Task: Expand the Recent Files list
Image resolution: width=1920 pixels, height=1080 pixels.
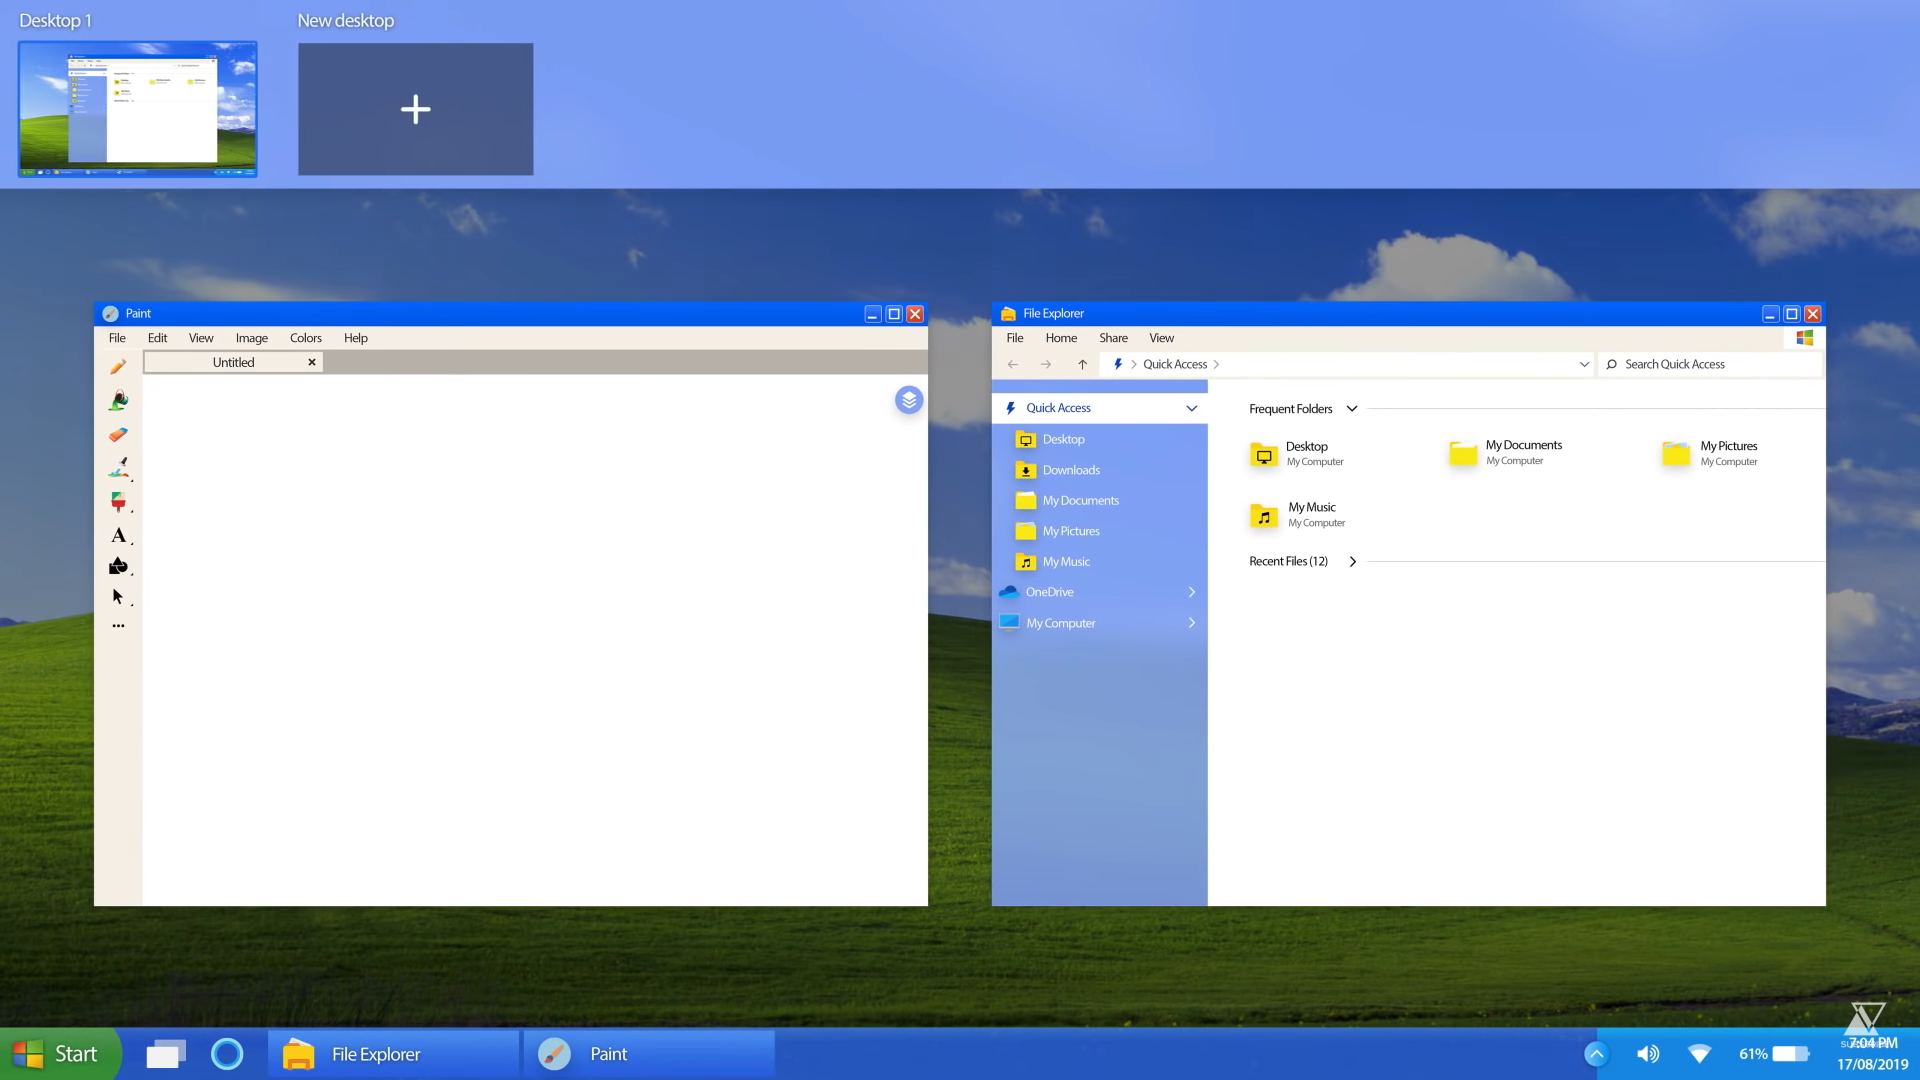Action: [x=1352, y=561]
